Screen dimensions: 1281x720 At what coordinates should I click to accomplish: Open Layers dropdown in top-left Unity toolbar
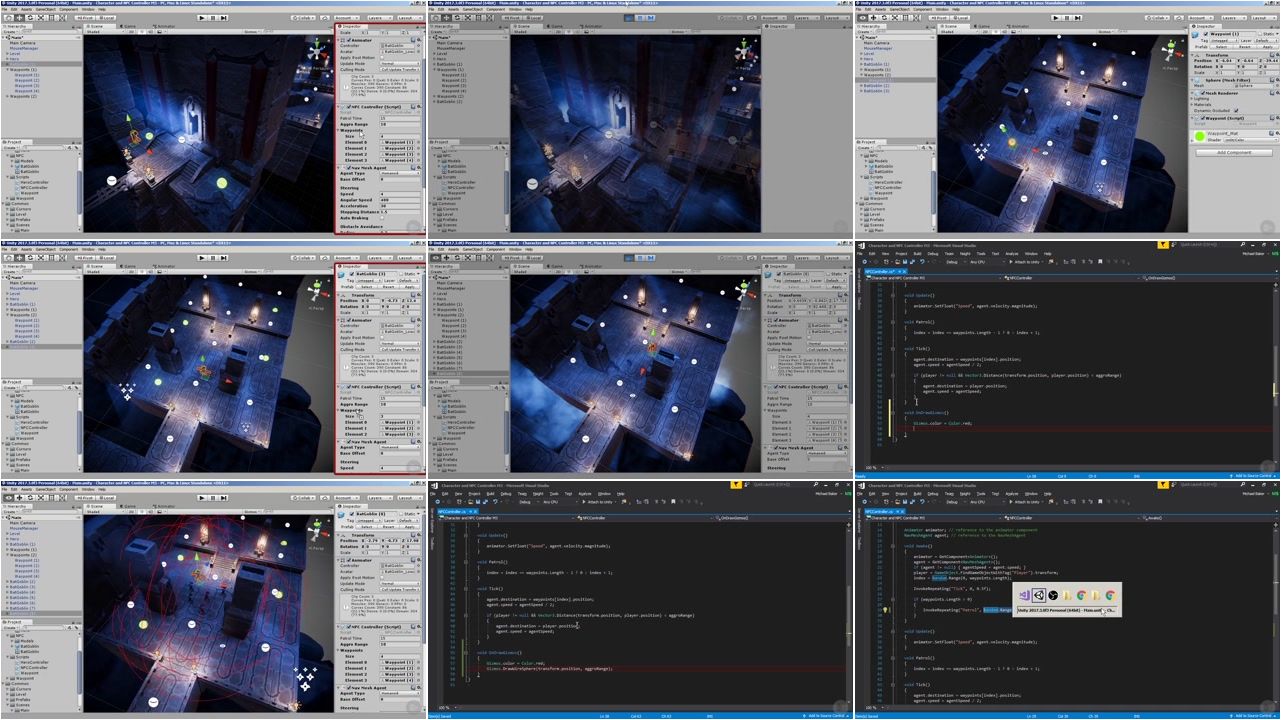pos(381,18)
